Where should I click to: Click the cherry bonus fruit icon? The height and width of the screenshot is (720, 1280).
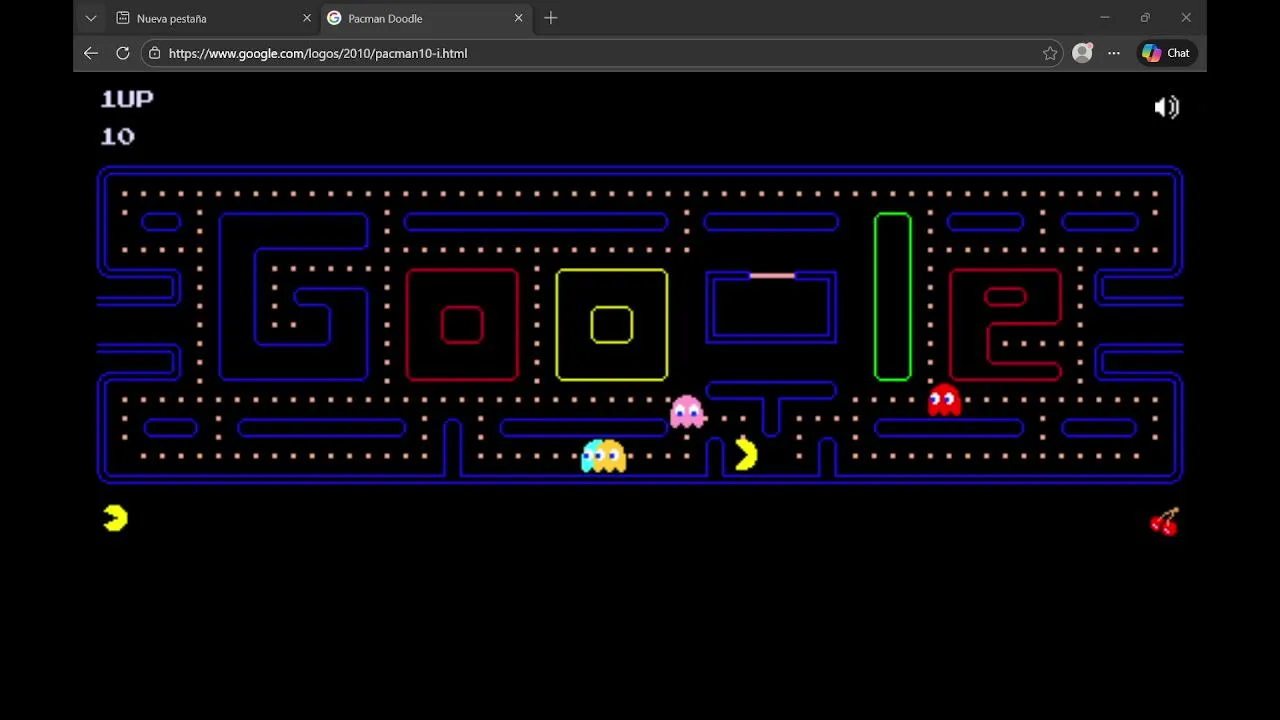1165,522
